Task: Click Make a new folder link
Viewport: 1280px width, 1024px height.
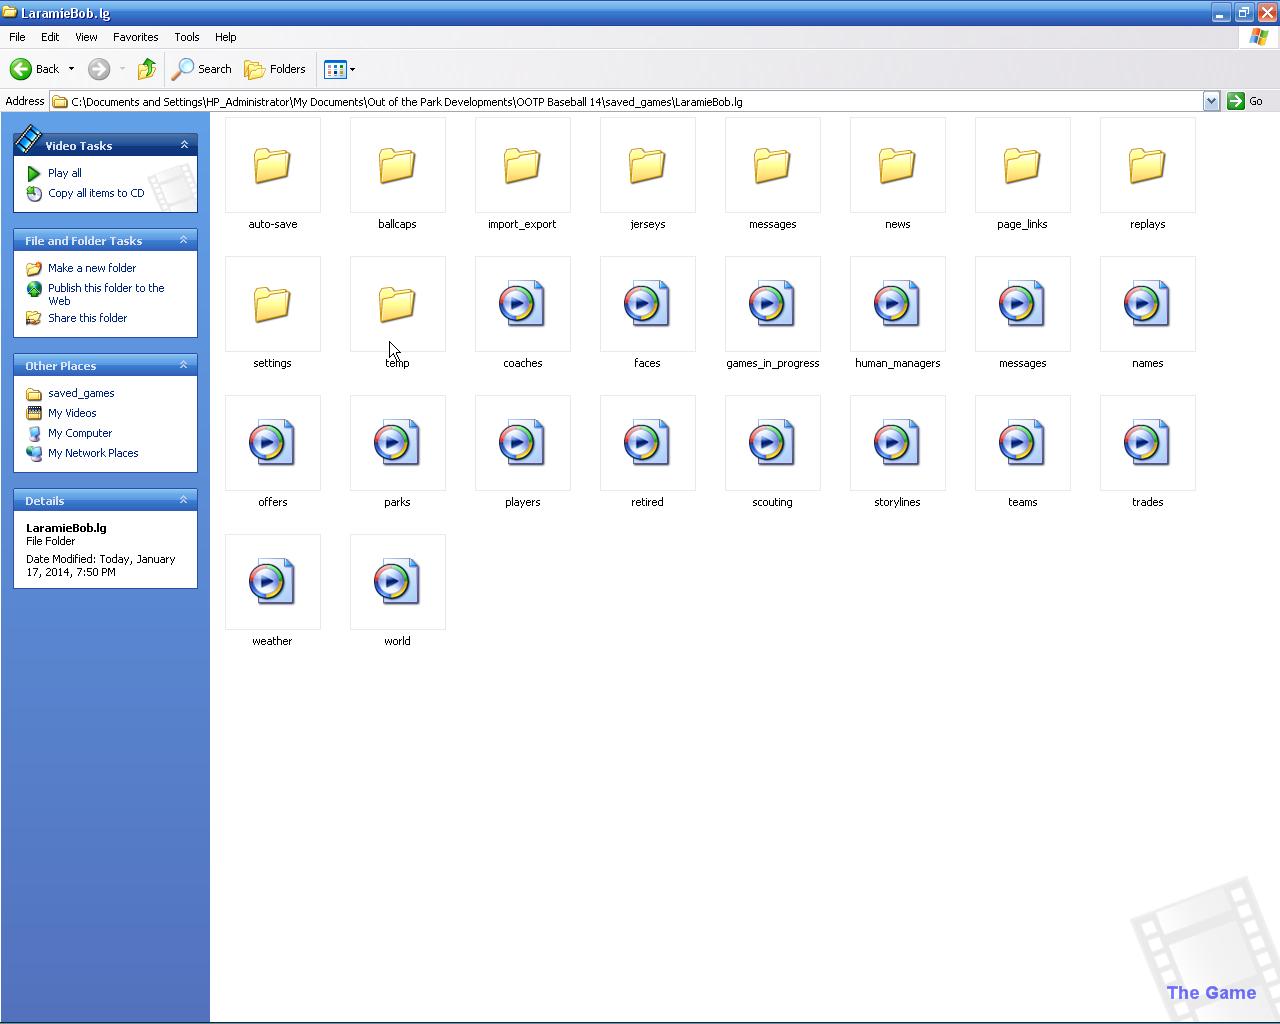Action: tap(91, 268)
